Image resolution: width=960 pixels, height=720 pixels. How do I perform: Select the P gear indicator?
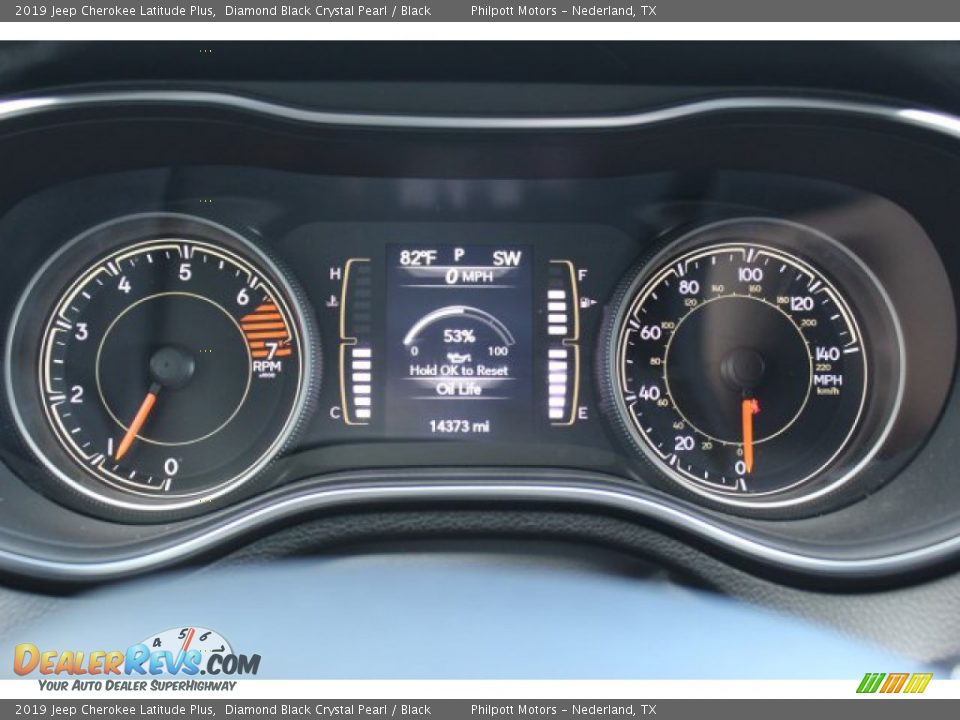tap(459, 255)
